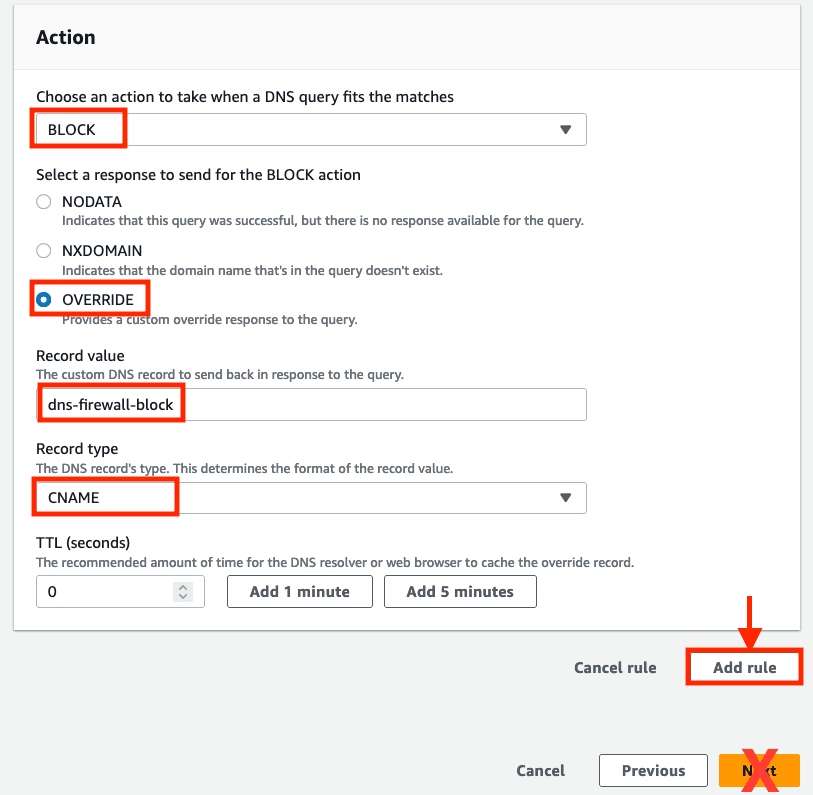Click the orange Next button
The height and width of the screenshot is (795, 813).
pyautogui.click(x=759, y=771)
